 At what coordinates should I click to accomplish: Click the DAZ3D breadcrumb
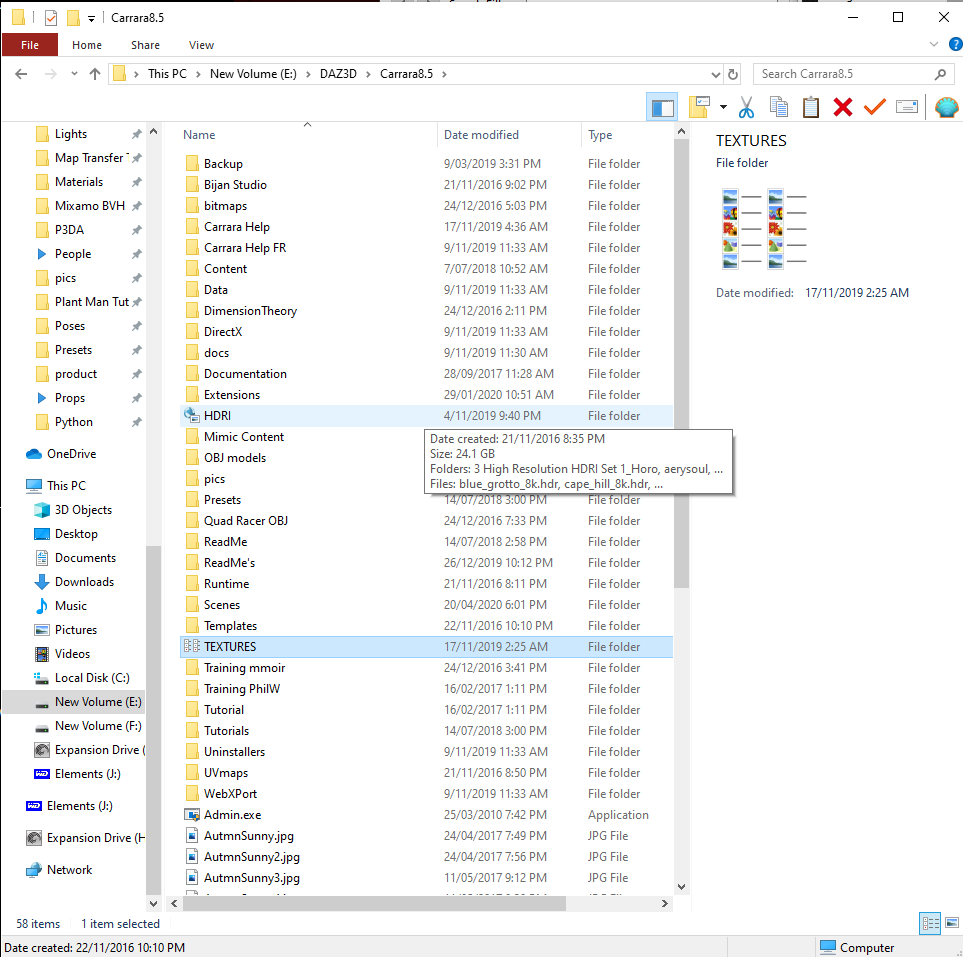click(x=338, y=74)
